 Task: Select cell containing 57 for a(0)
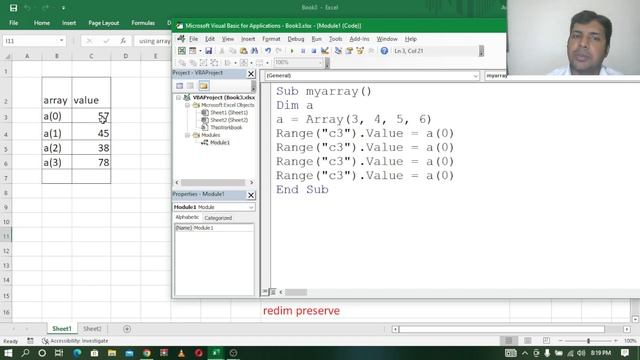[91, 117]
